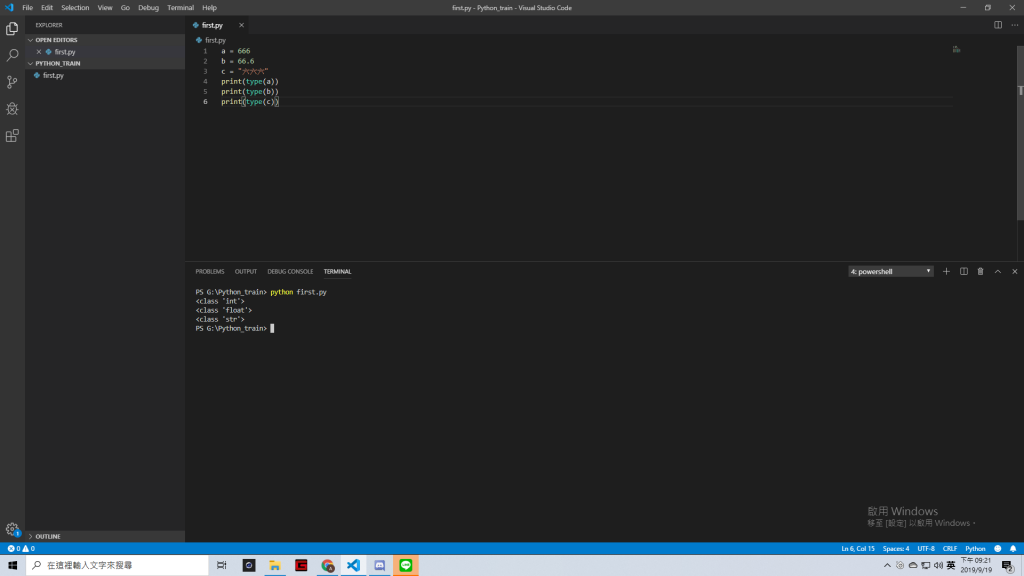The height and width of the screenshot is (576, 1024).
Task: Select language mode Python in status bar
Action: click(x=975, y=549)
